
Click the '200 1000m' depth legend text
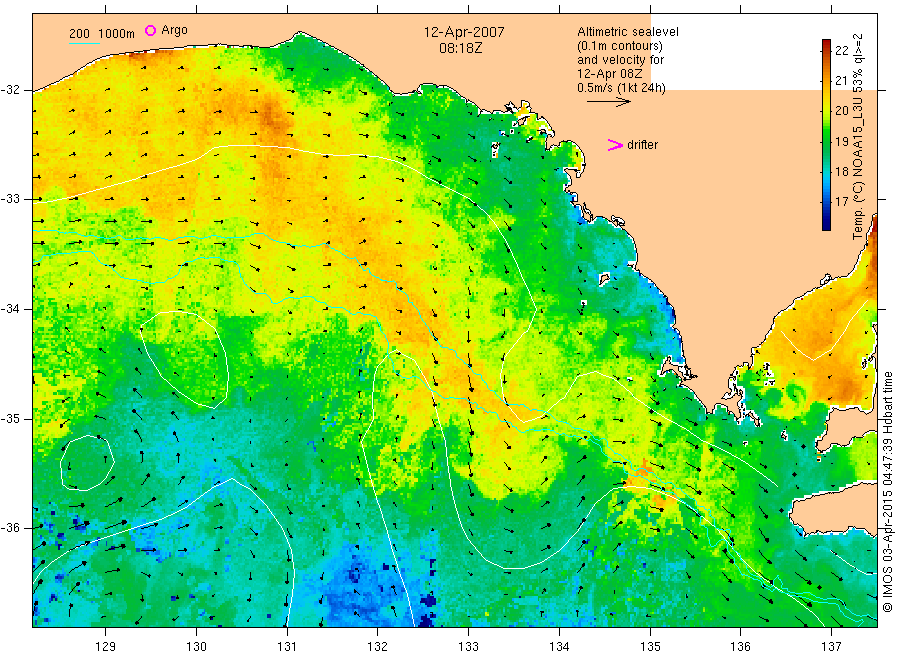(102, 34)
